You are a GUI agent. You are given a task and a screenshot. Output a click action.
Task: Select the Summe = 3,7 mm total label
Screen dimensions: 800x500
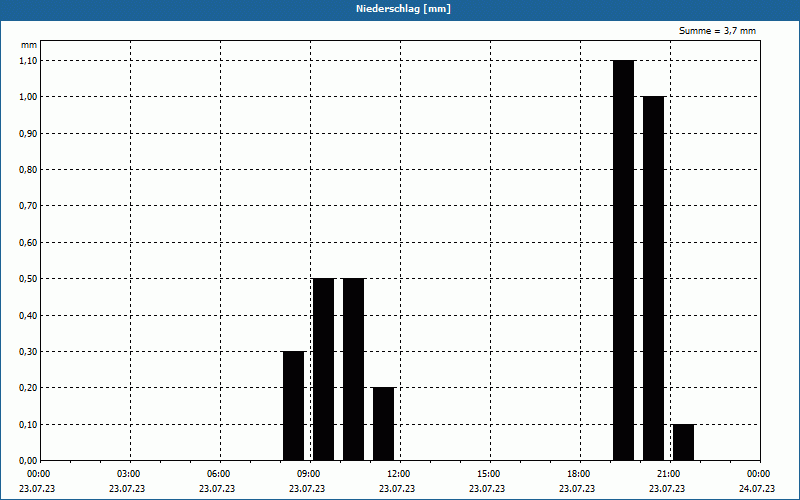click(717, 31)
